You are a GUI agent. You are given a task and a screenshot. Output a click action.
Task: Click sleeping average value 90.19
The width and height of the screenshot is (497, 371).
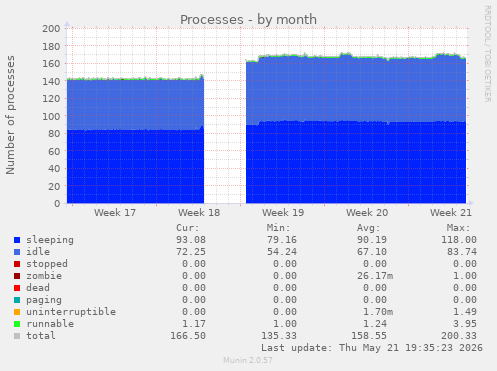click(372, 240)
